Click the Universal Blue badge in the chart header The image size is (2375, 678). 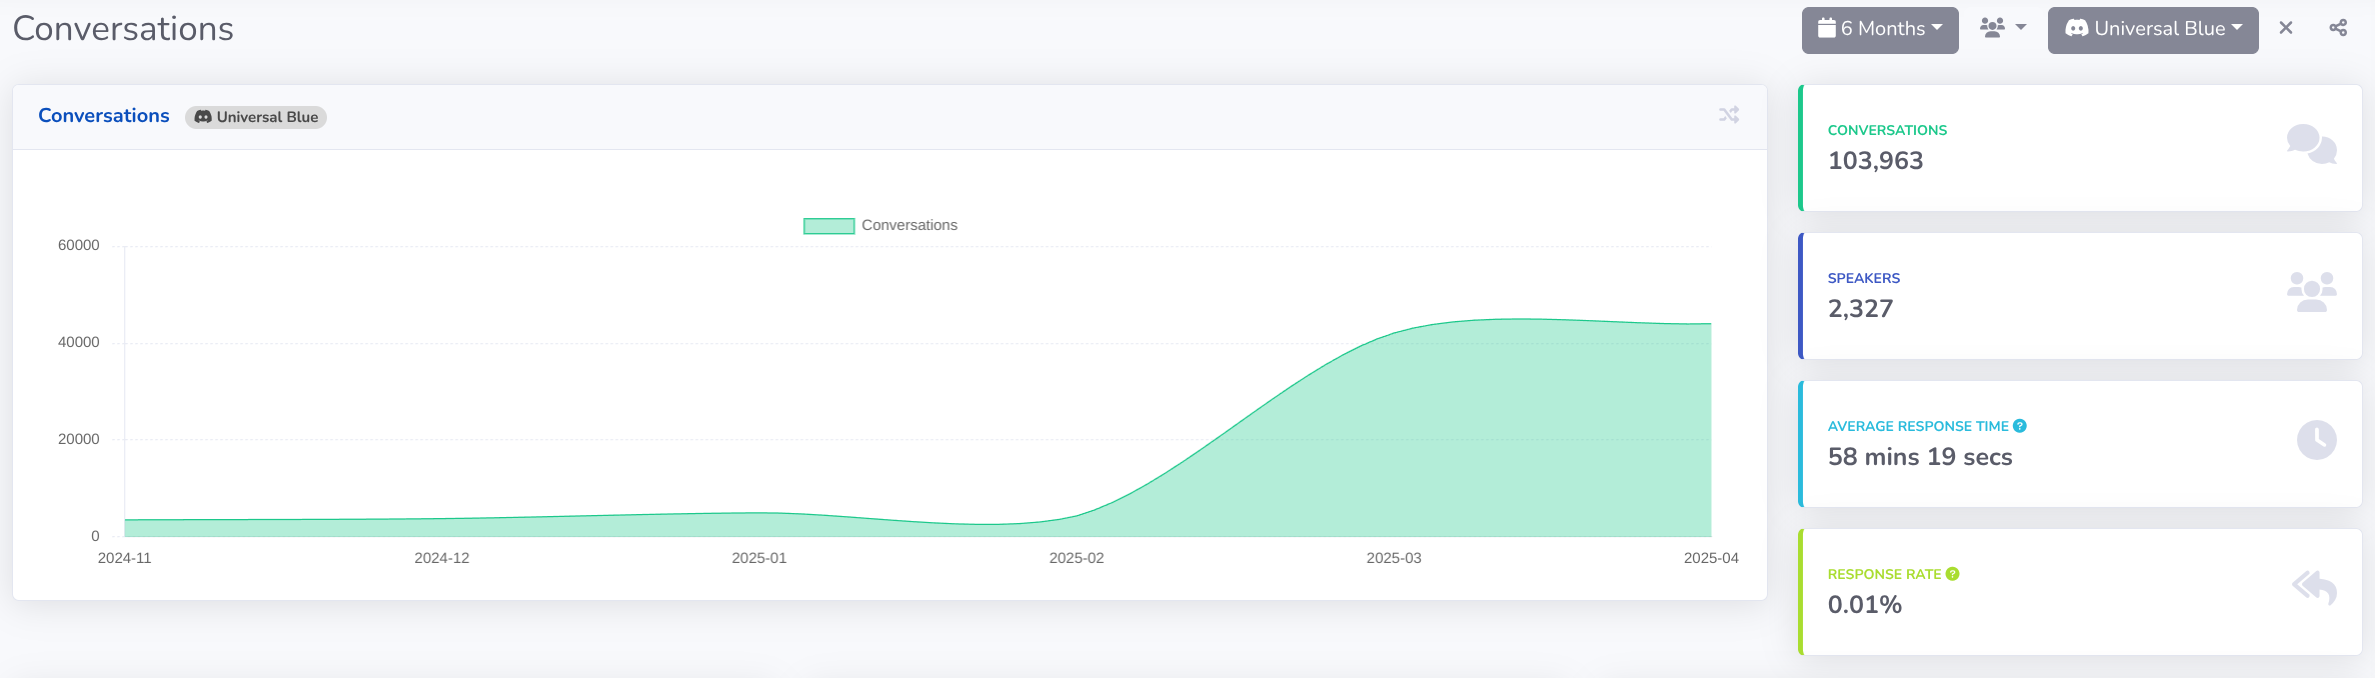pyautogui.click(x=256, y=117)
